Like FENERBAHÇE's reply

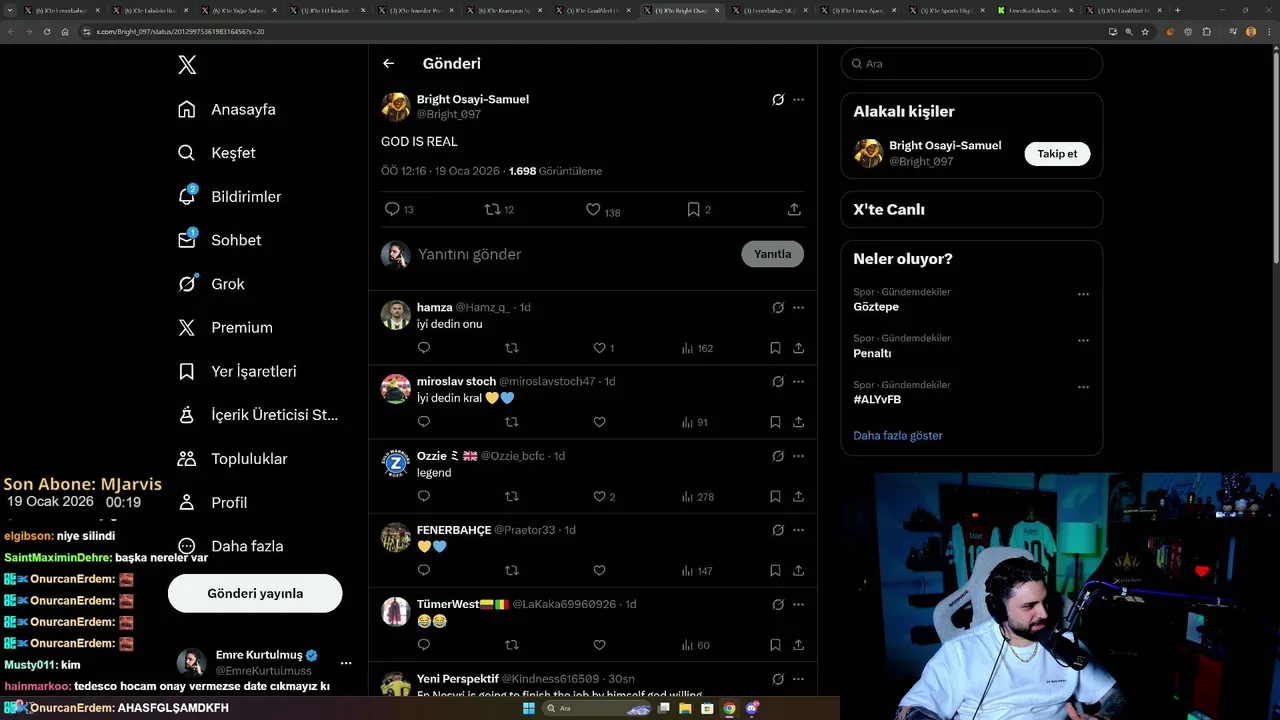[x=599, y=570]
